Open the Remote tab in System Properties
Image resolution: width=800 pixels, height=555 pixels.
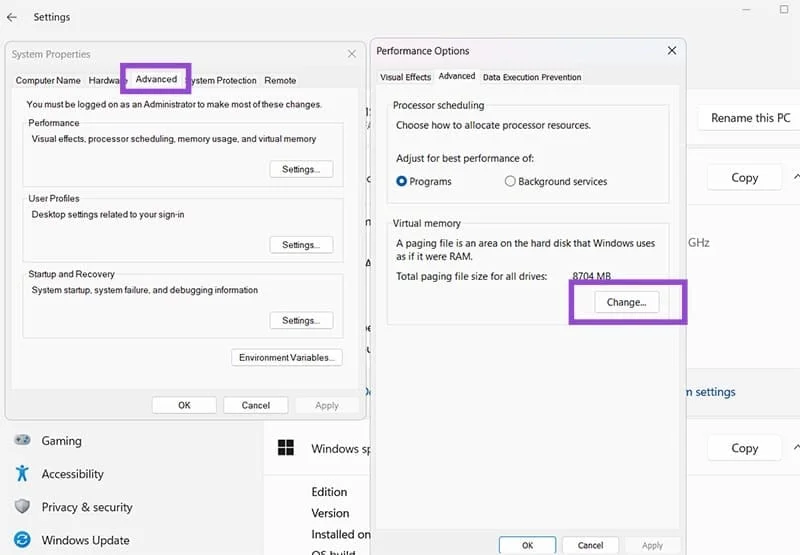click(280, 80)
